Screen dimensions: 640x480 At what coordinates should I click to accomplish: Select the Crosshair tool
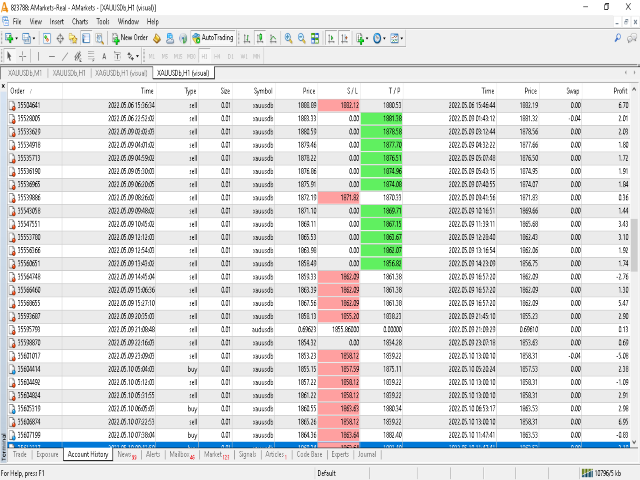(24, 56)
